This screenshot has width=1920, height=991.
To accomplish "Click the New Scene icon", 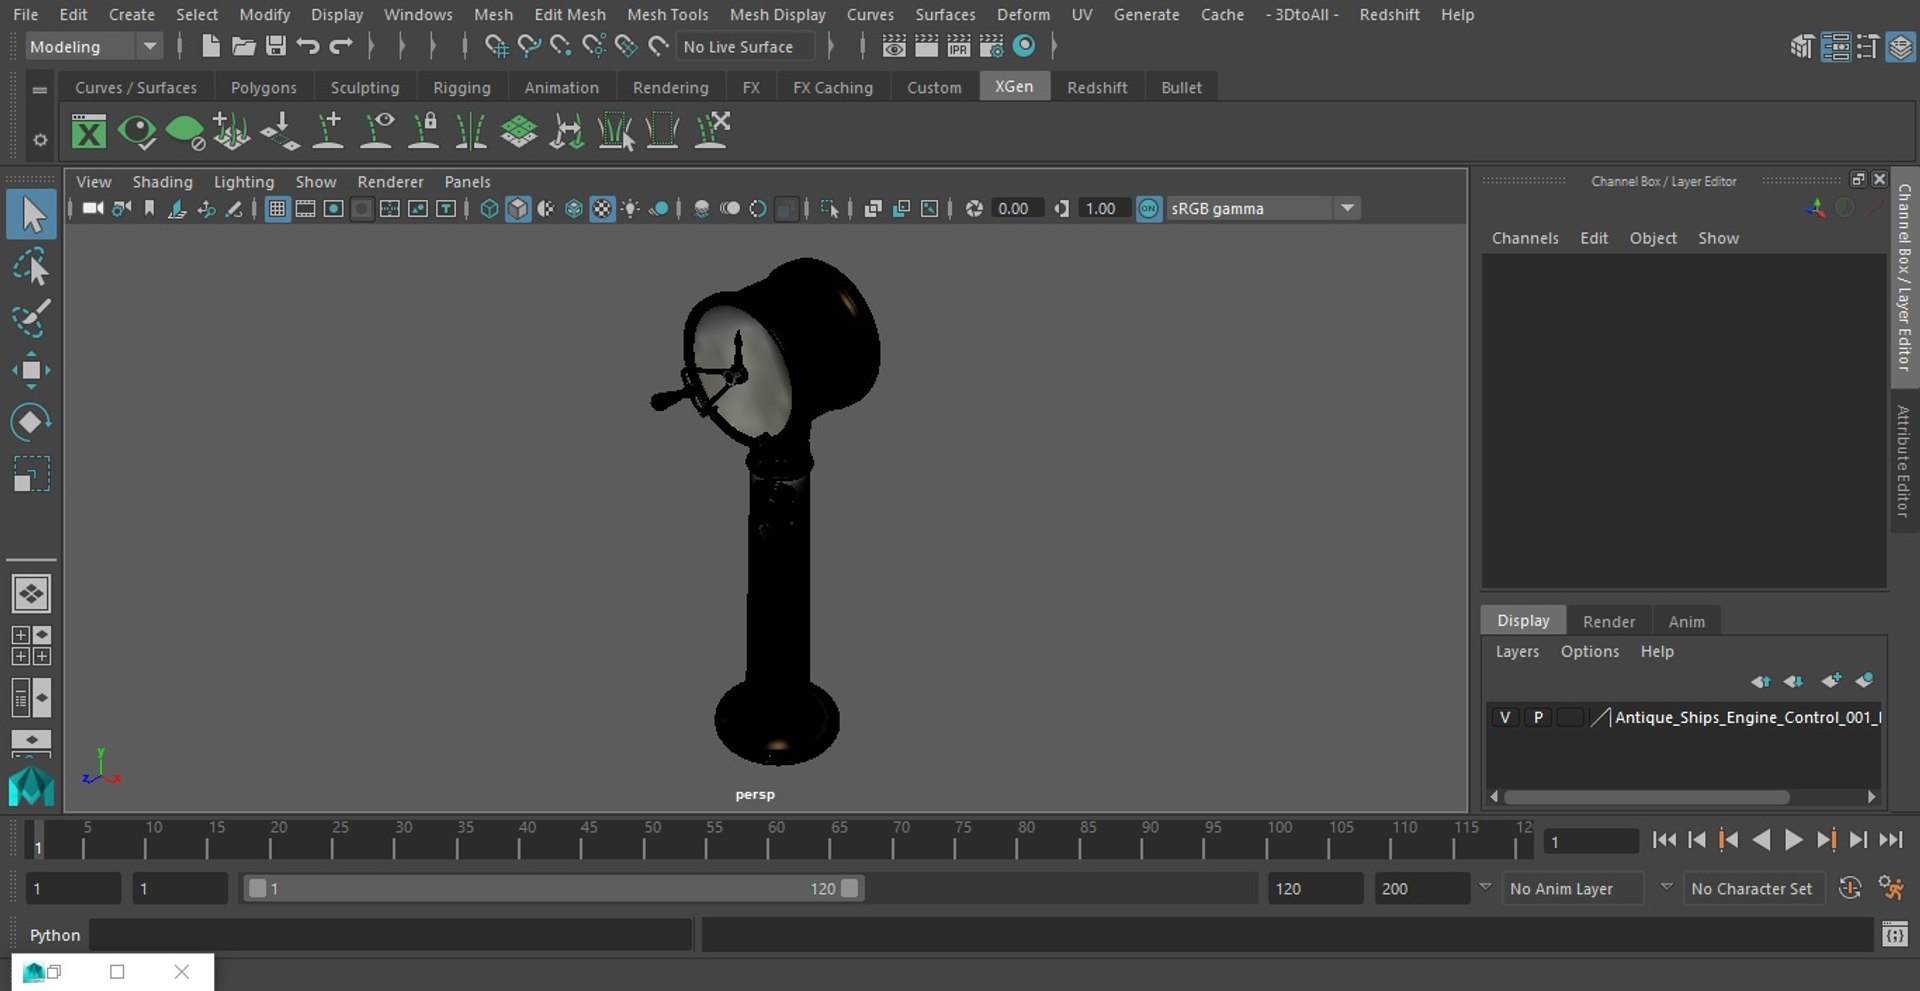I will (x=210, y=46).
